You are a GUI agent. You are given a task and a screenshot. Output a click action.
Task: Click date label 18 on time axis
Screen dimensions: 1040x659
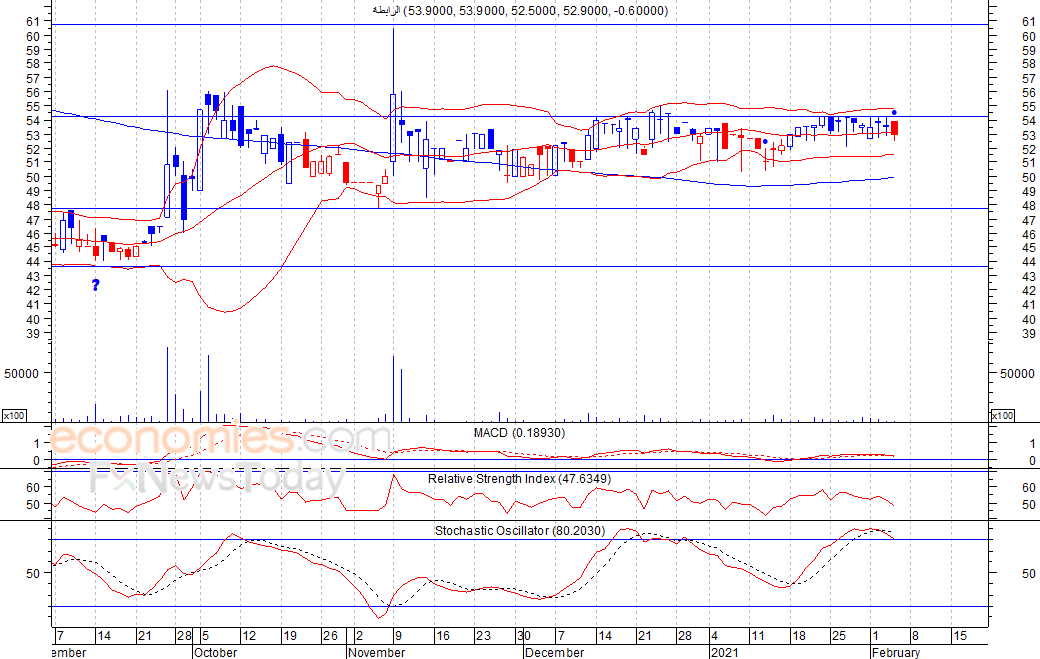(x=799, y=636)
